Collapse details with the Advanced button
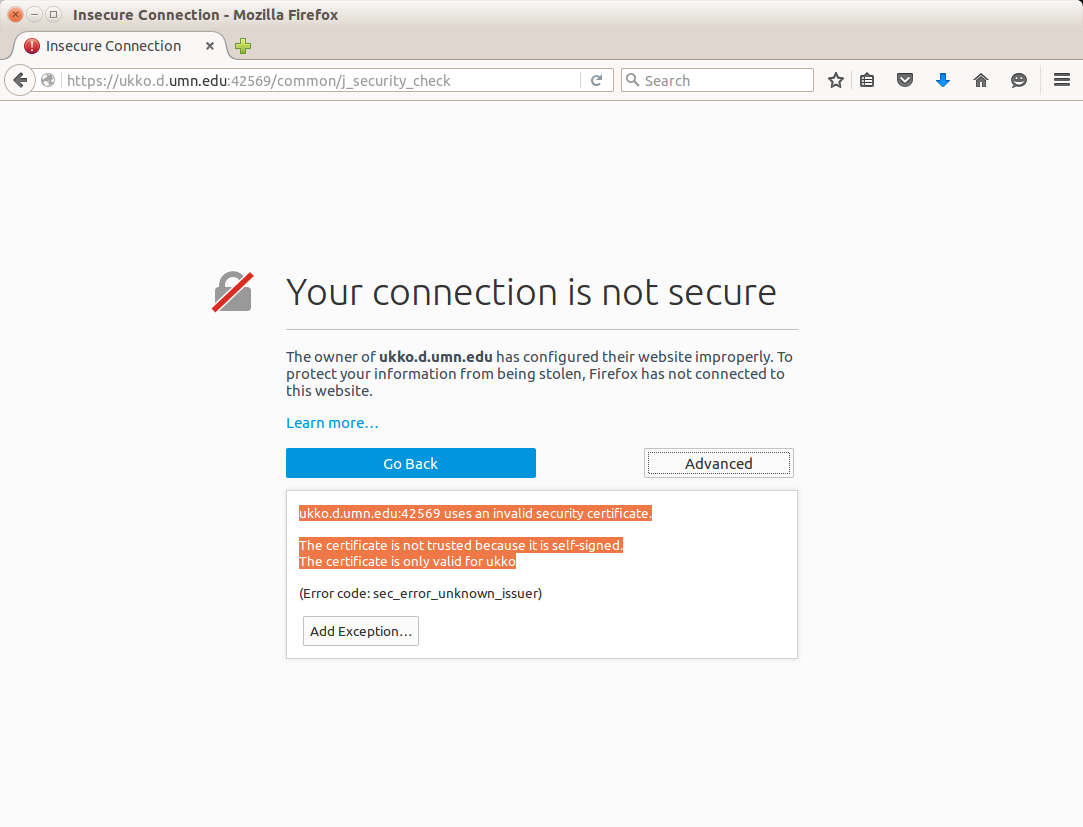The image size is (1083, 827). 718,463
